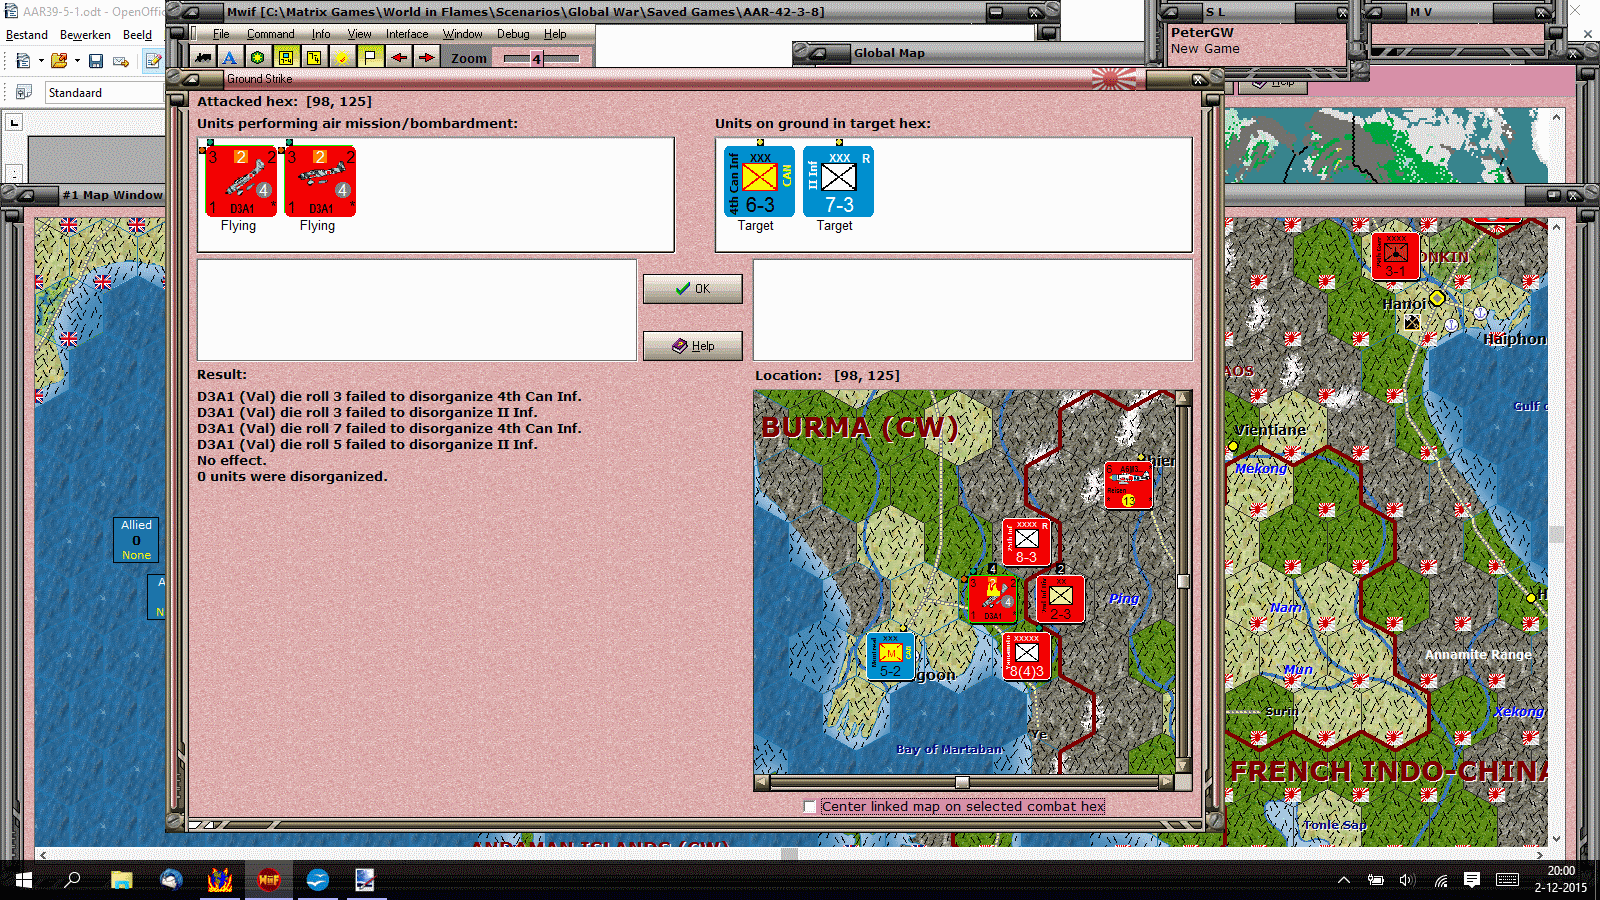The width and height of the screenshot is (1600, 900).
Task: Open the Bewerken menu in OpenOffice
Action: [85, 34]
